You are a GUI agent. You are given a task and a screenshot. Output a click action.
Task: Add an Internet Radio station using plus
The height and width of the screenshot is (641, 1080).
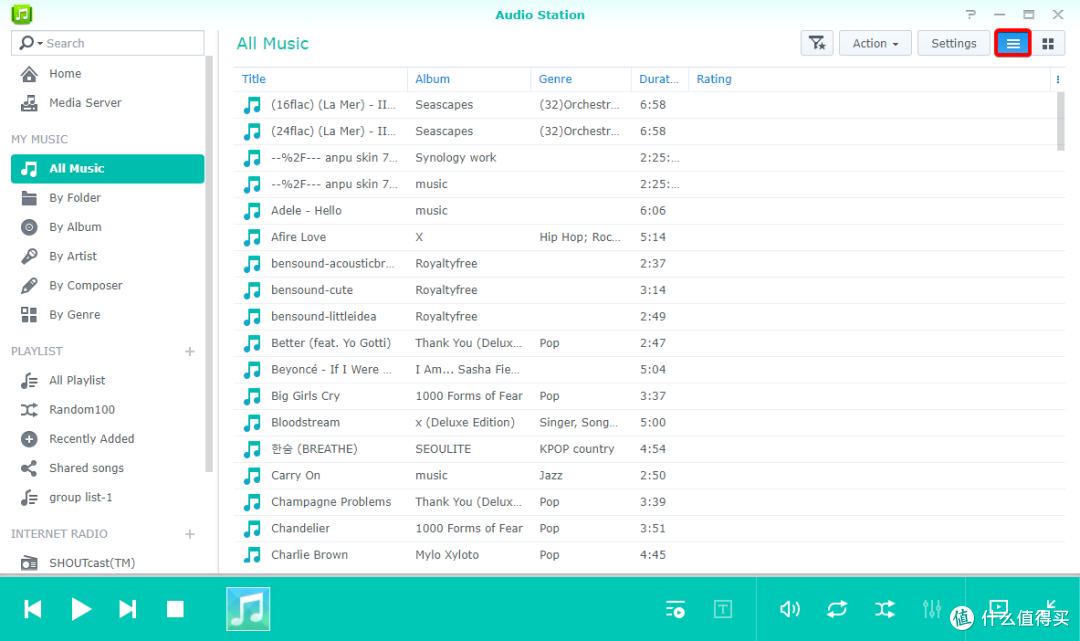[x=190, y=534]
